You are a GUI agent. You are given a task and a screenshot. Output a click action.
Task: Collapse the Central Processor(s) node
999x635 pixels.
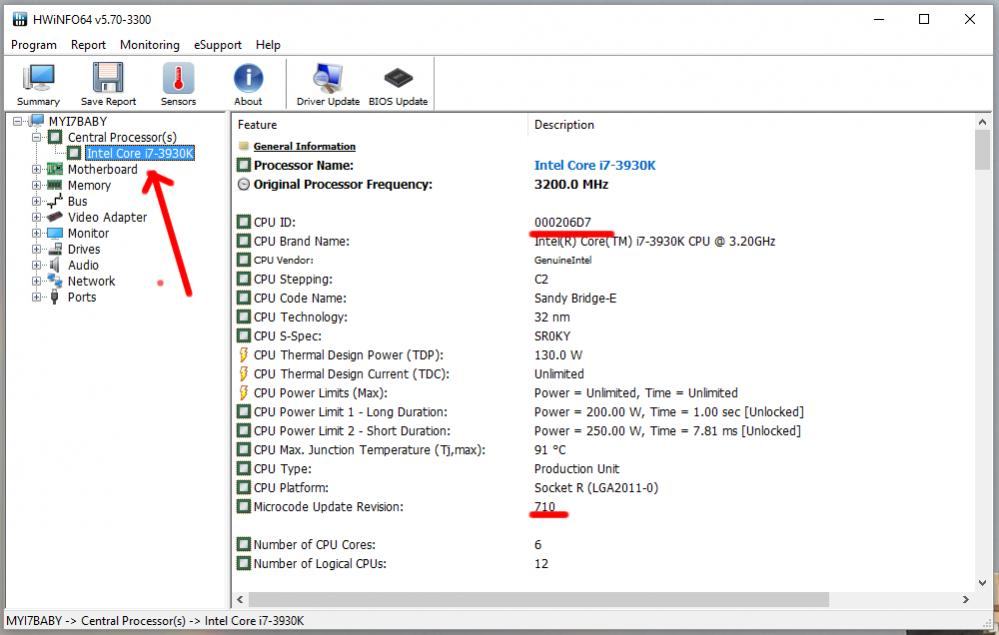point(37,137)
